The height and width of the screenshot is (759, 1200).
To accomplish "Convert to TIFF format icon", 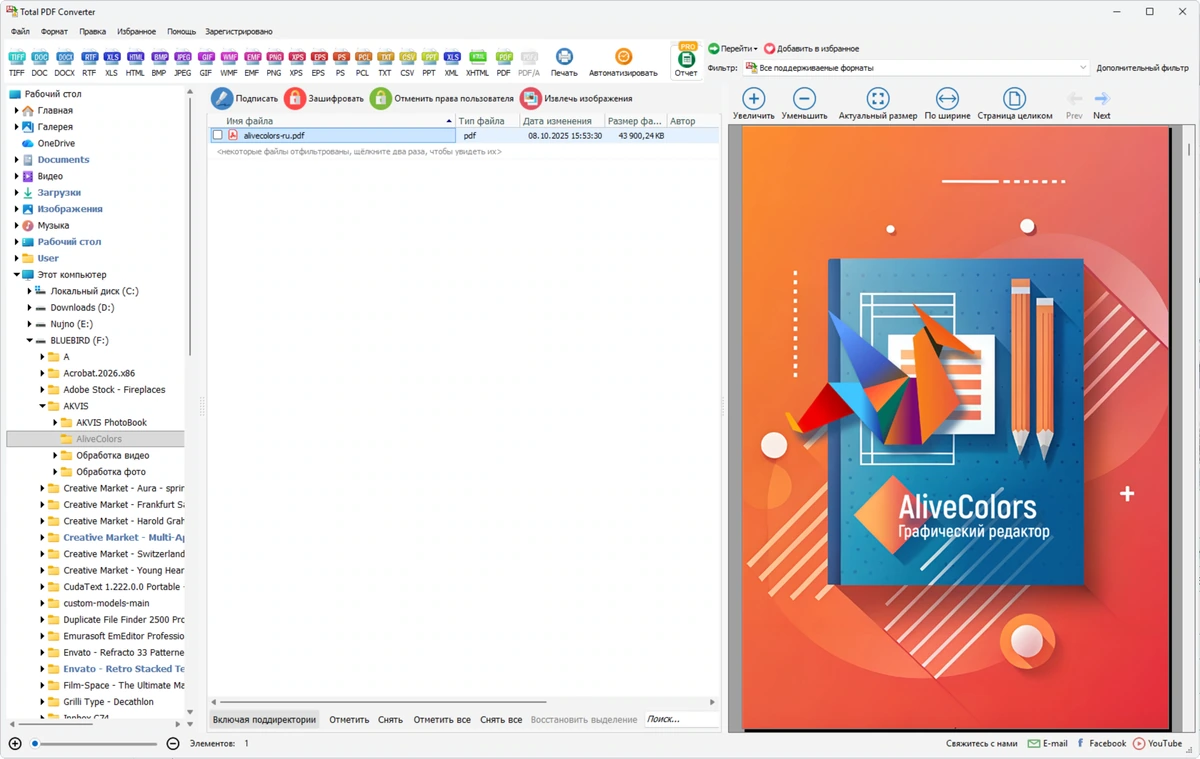I will (x=17, y=64).
